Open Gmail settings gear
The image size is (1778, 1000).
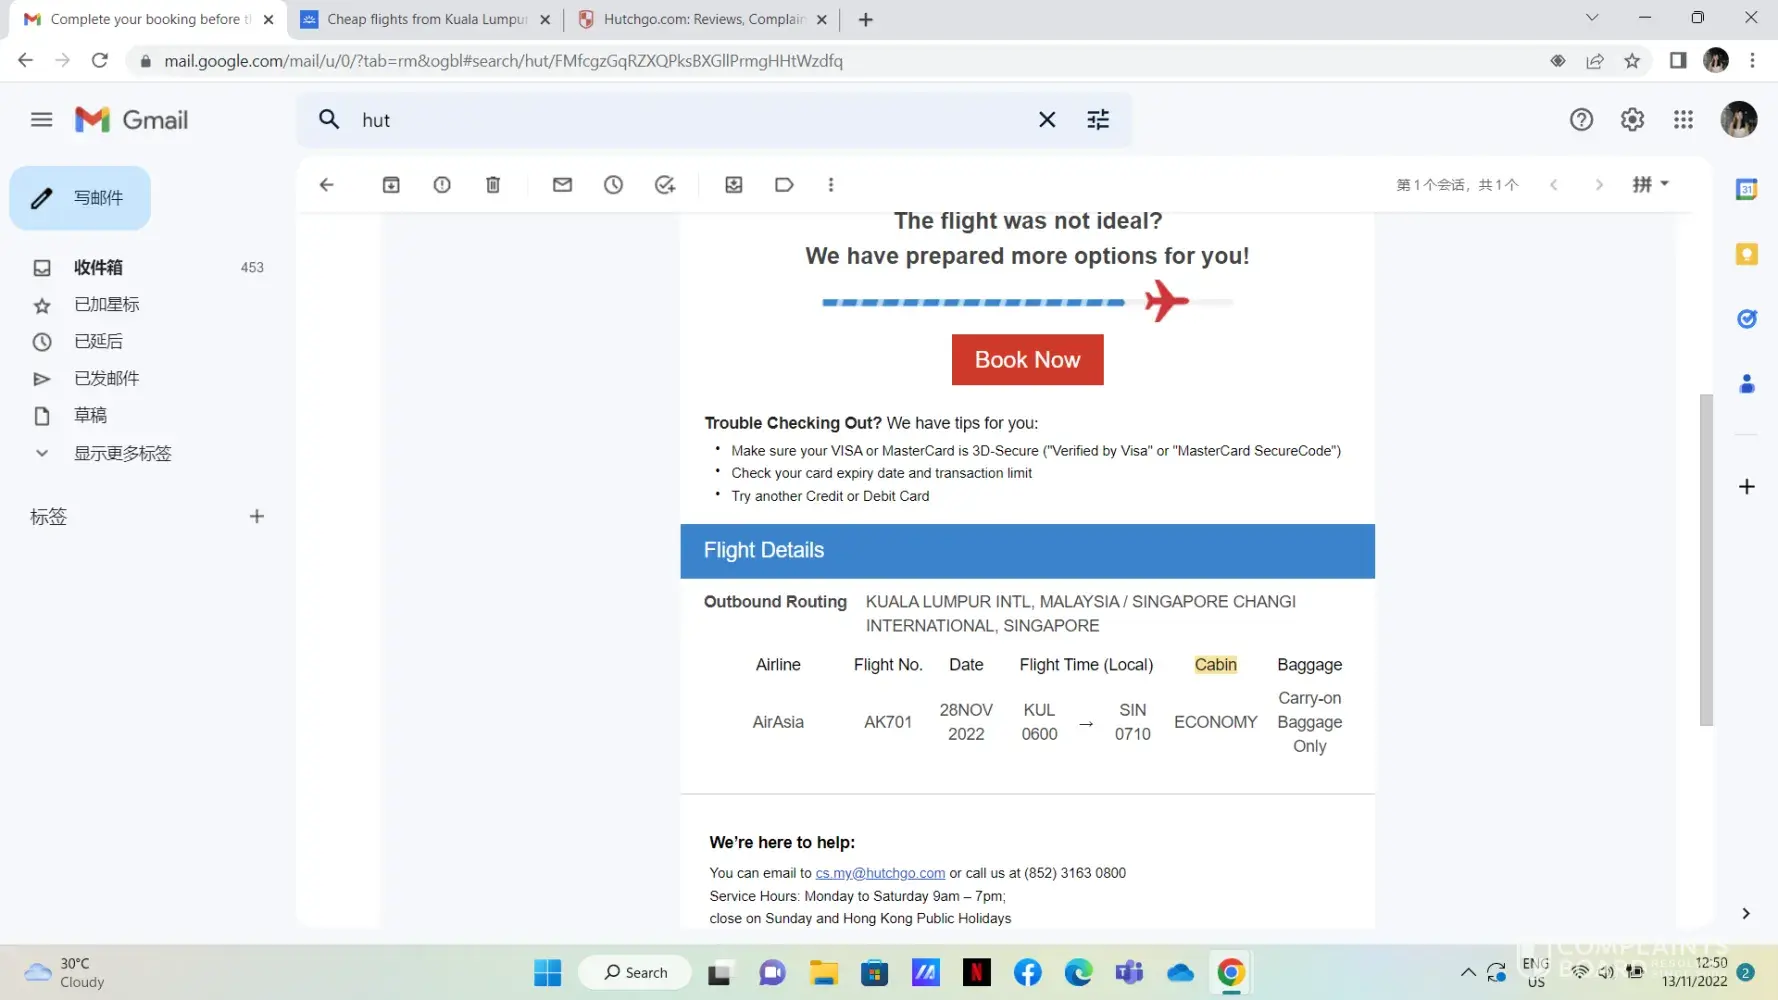point(1632,120)
